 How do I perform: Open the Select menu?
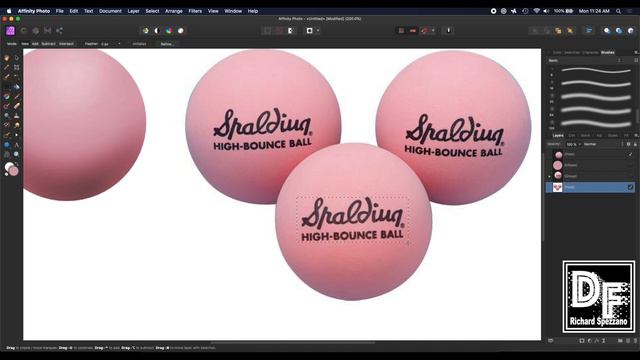(152, 11)
